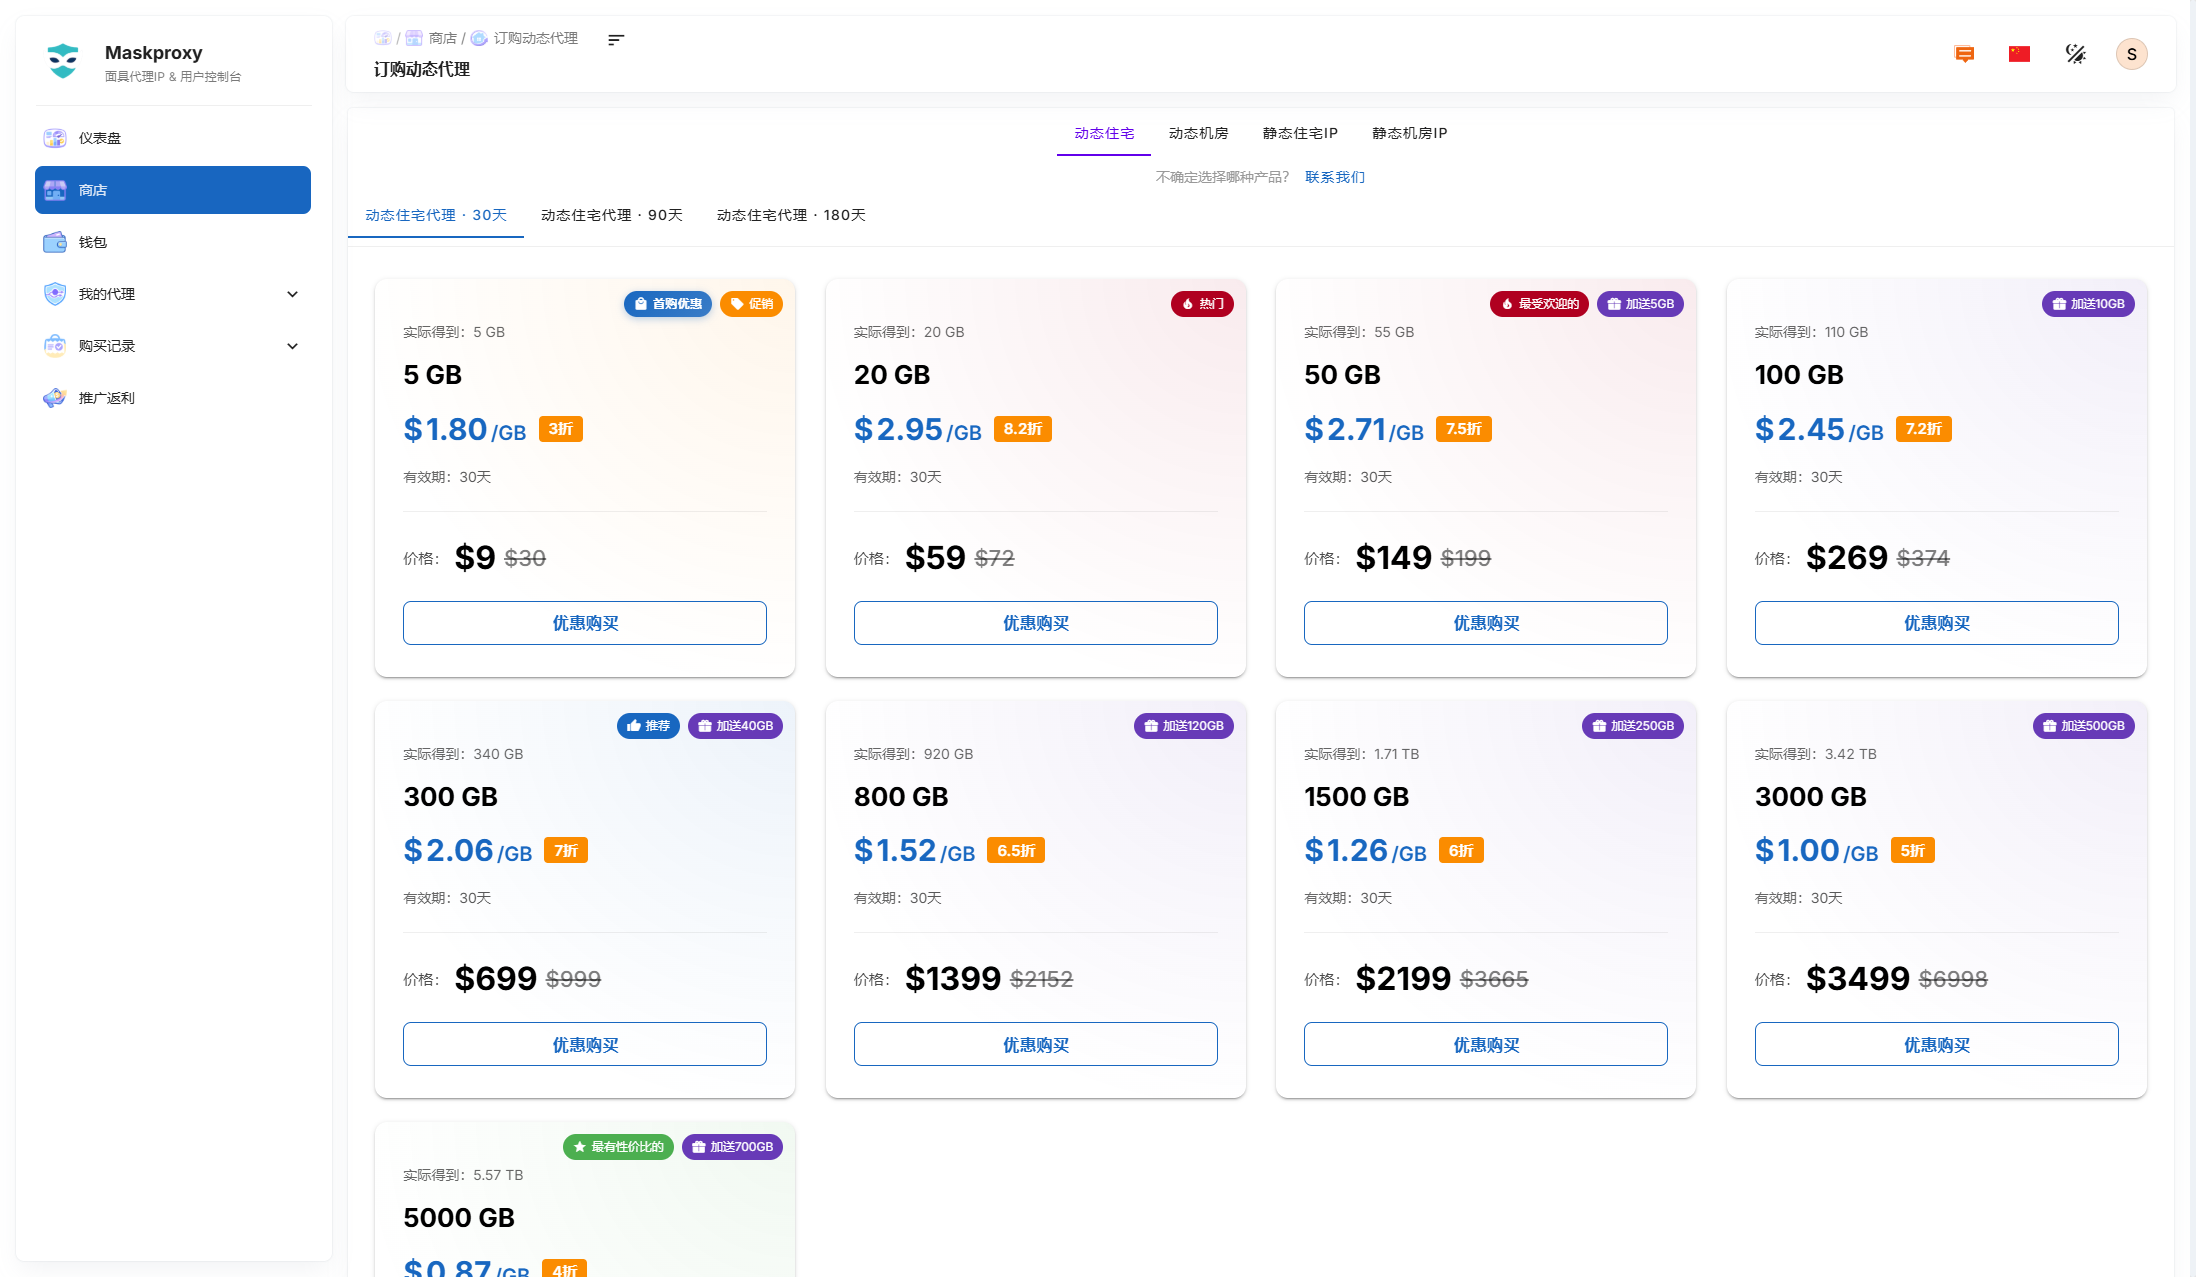Open 仪表盘 in the sidebar

[173, 138]
